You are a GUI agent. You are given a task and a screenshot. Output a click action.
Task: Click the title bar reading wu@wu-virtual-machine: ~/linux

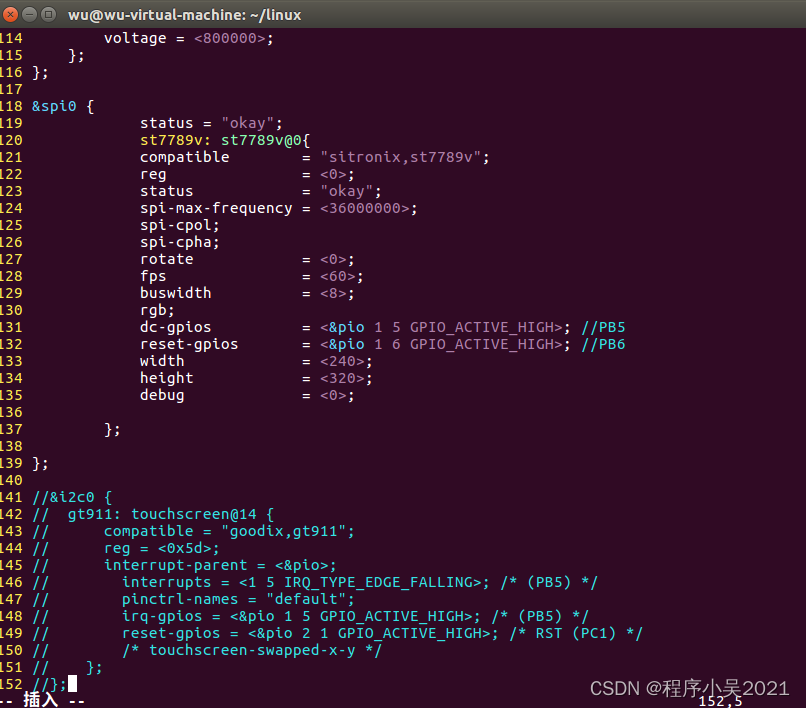[185, 14]
